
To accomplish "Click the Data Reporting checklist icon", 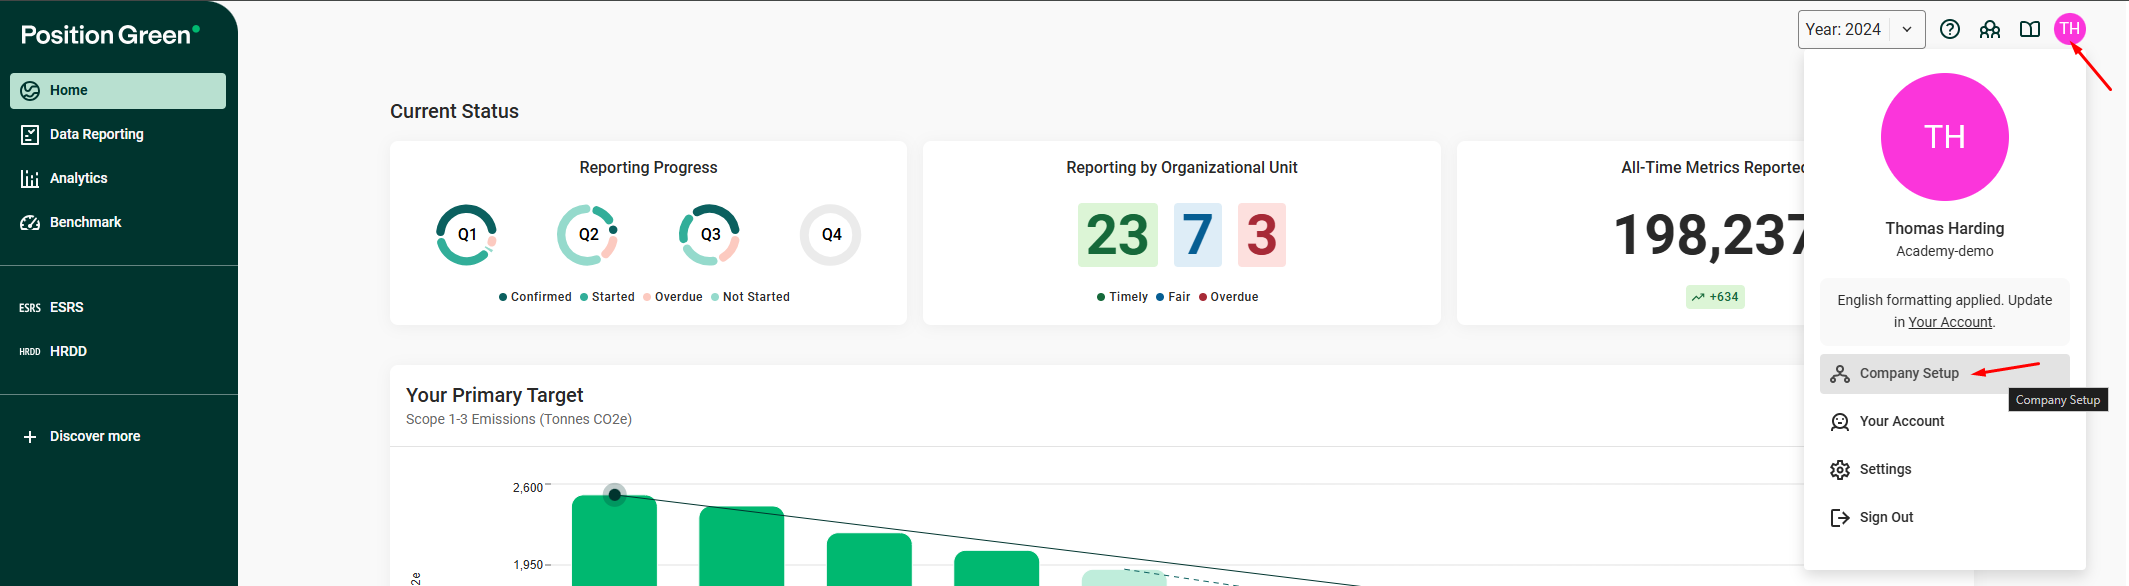I will pos(30,134).
